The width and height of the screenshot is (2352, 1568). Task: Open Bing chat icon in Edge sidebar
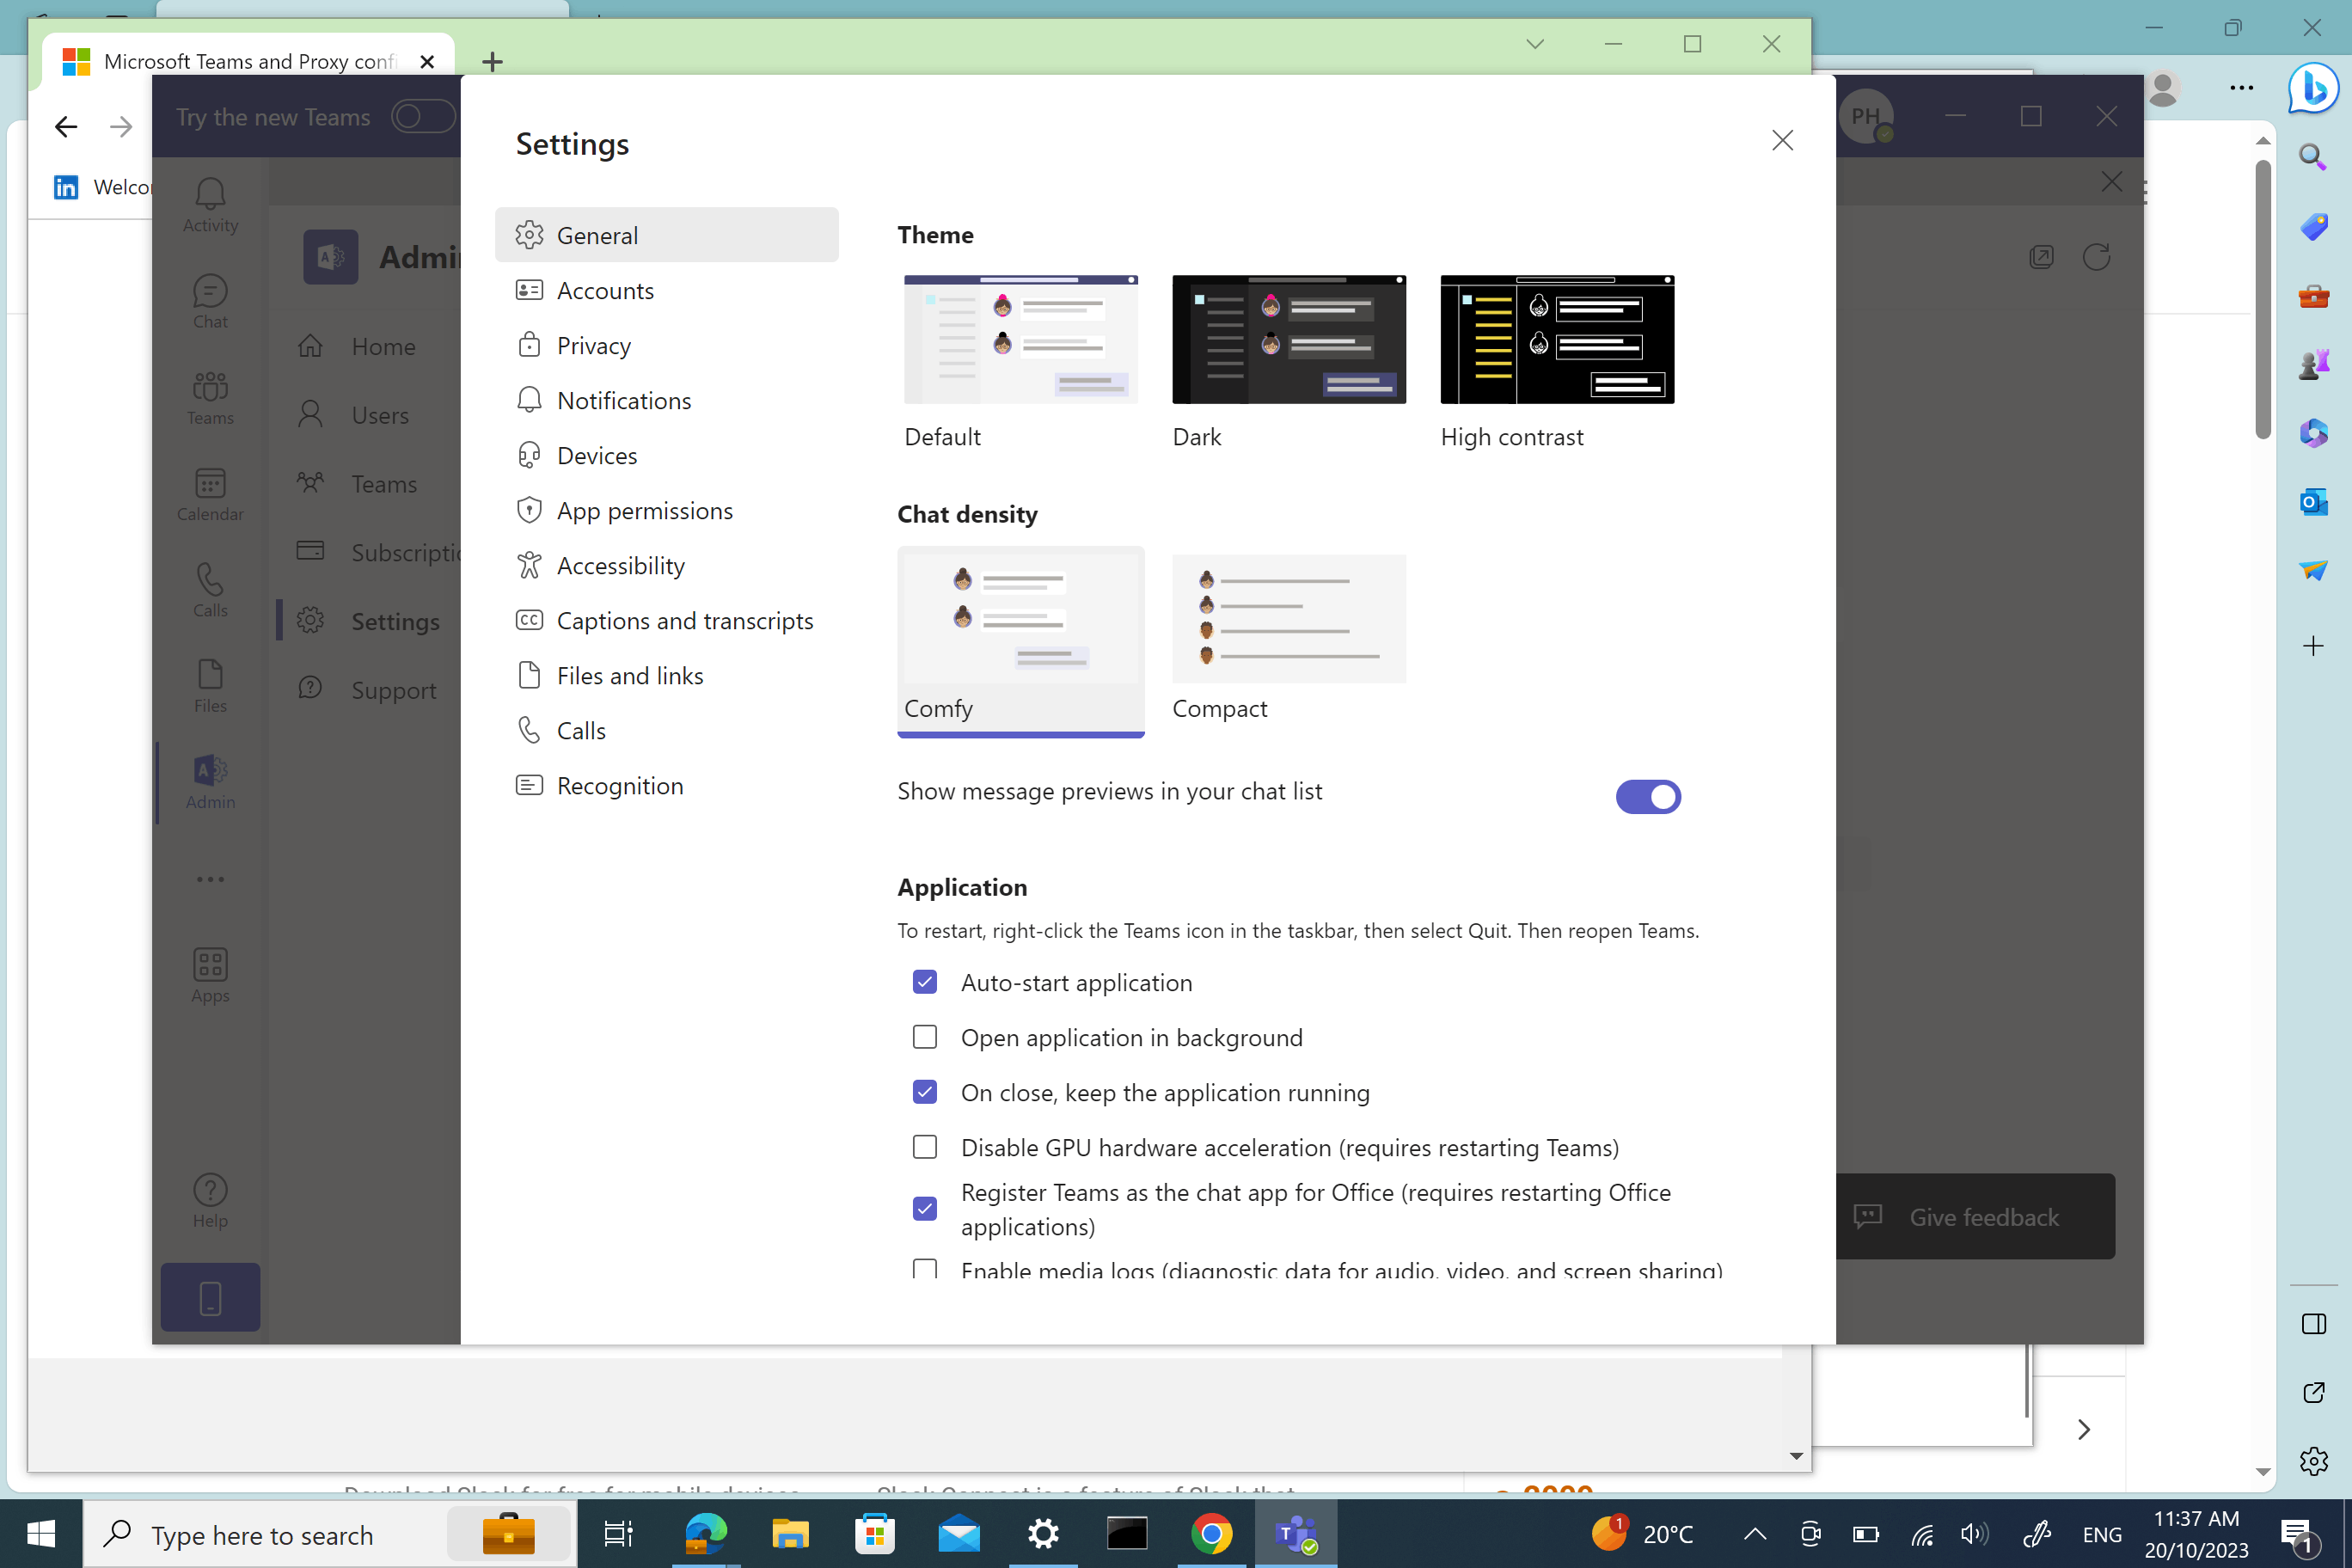pos(2313,88)
